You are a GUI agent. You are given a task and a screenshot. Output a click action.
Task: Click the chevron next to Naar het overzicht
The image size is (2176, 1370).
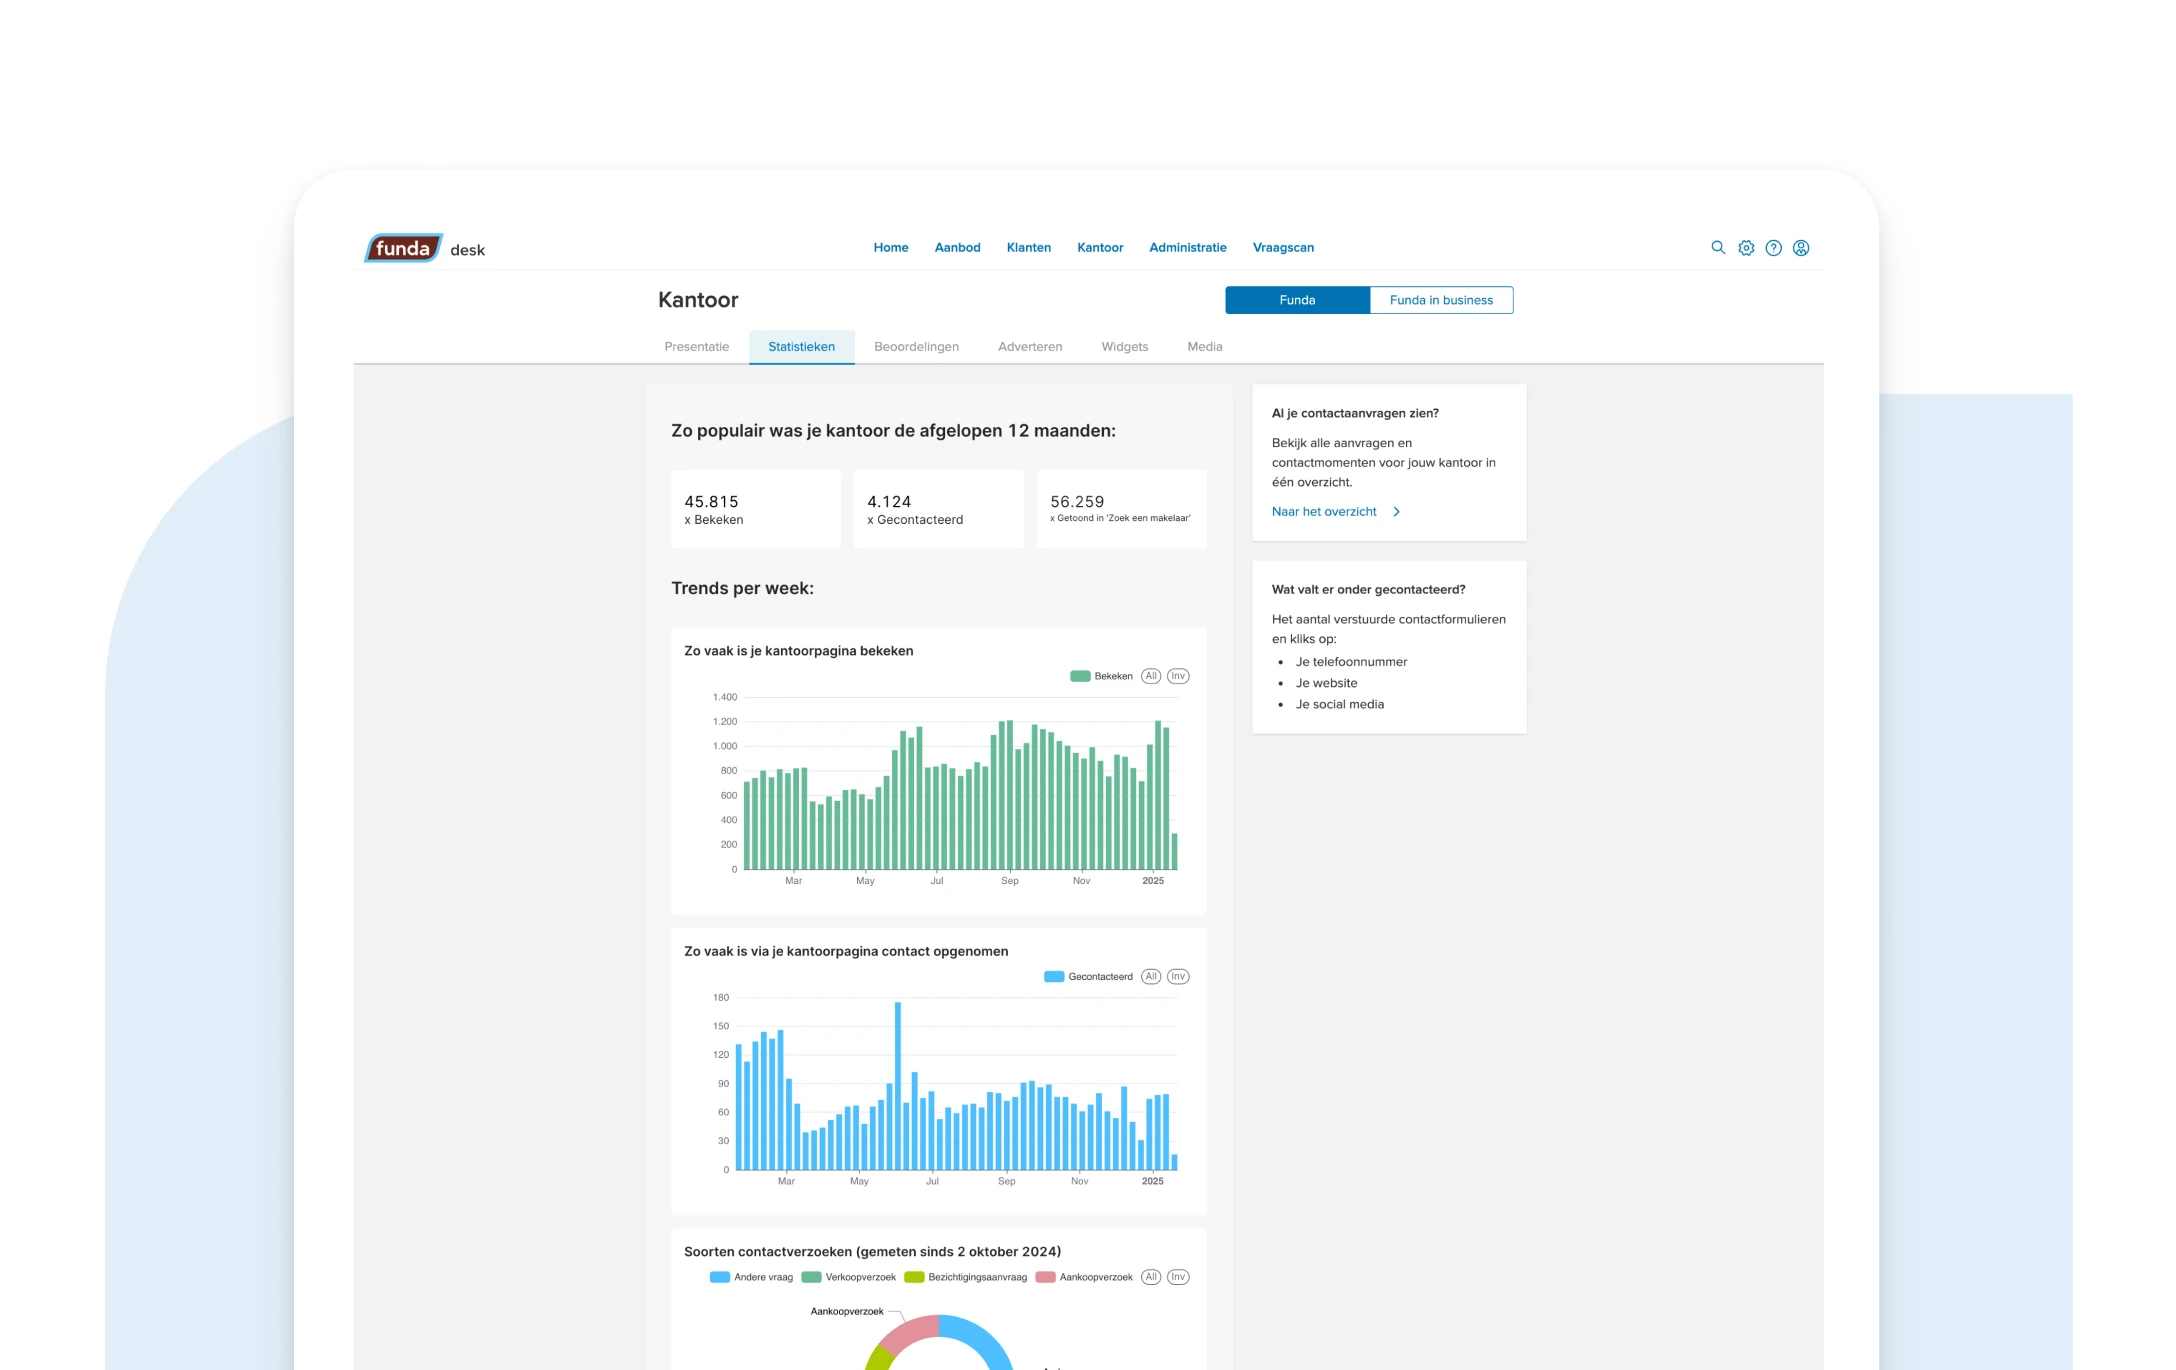pos(1397,512)
